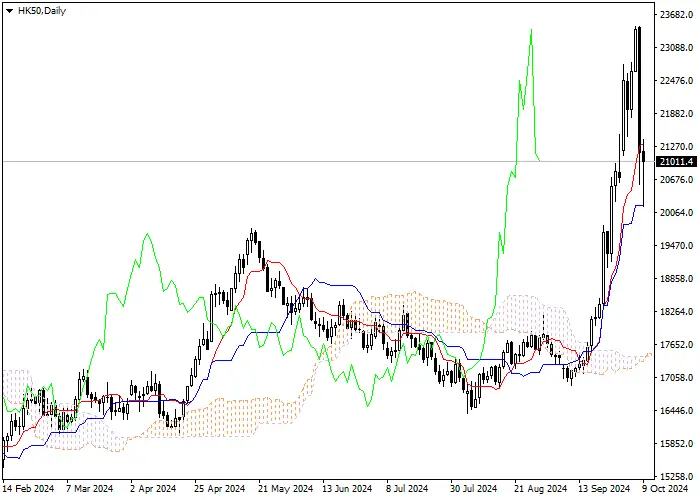The width and height of the screenshot is (700, 500).
Task: Click the 21882.0 price axis label
Action: [x=676, y=114]
